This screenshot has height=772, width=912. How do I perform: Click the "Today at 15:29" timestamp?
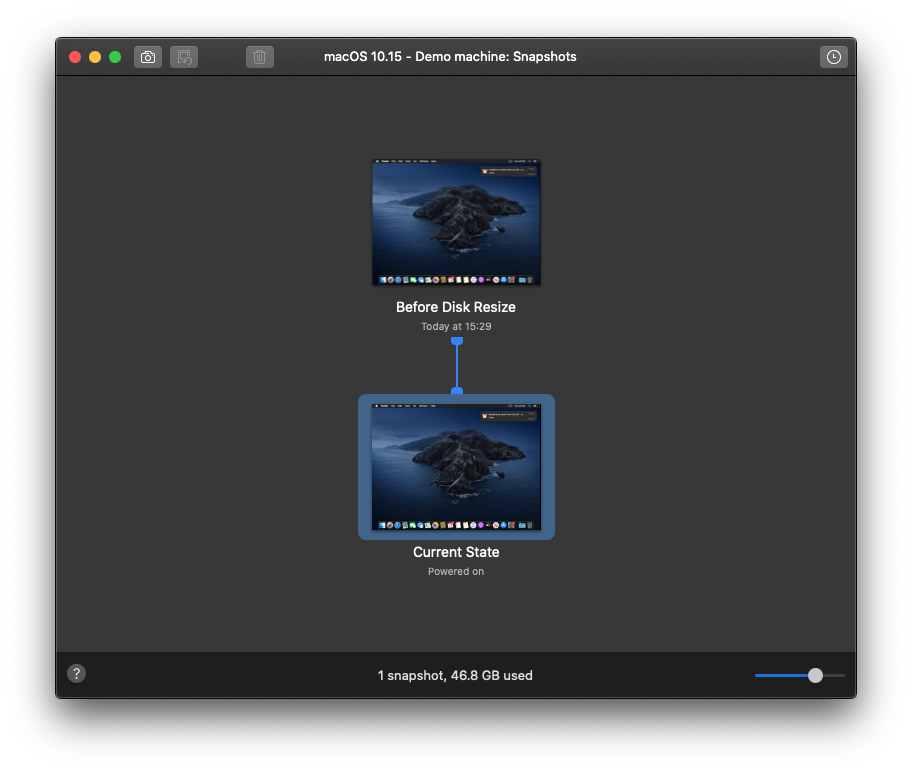coord(456,326)
